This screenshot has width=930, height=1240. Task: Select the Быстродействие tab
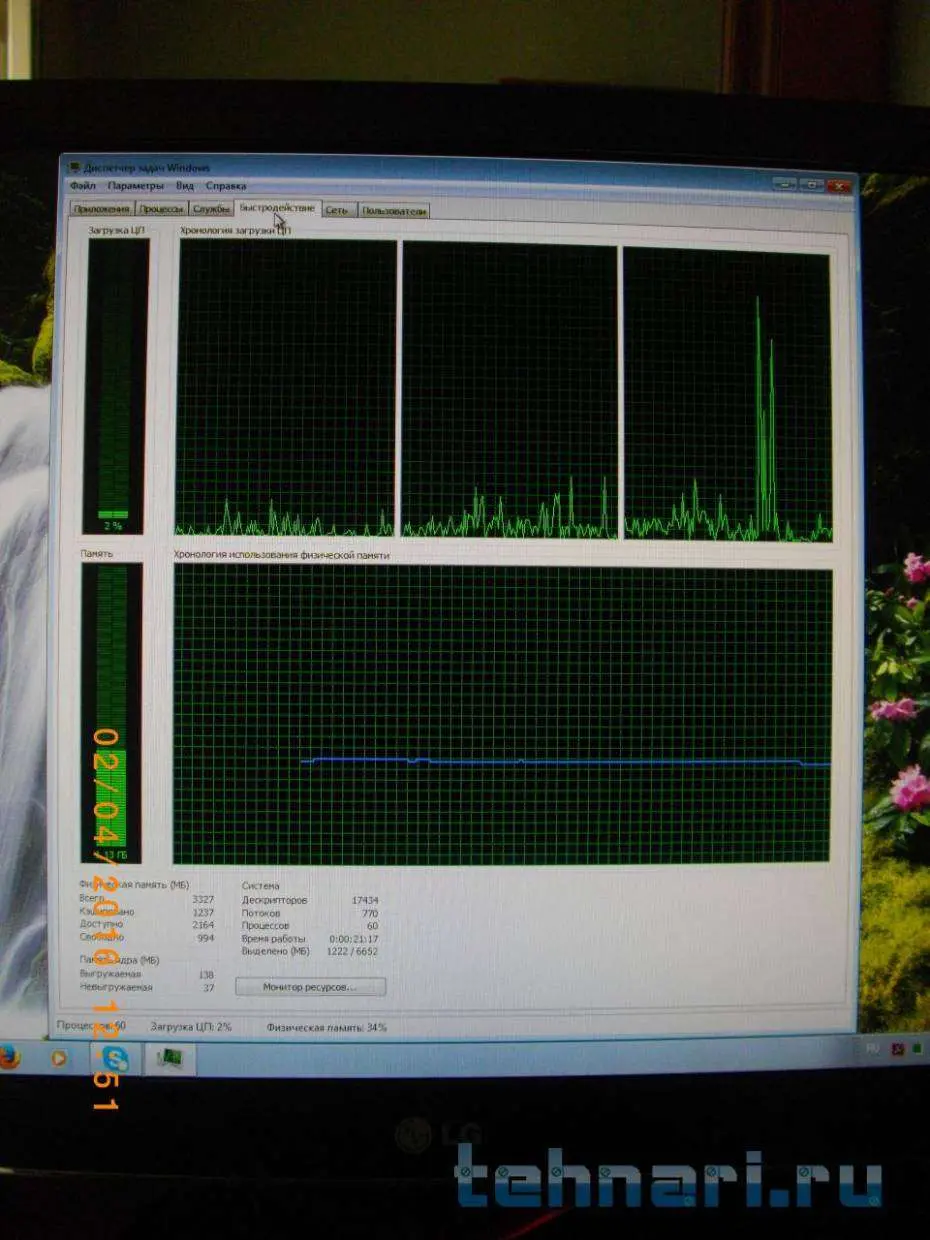(x=277, y=208)
